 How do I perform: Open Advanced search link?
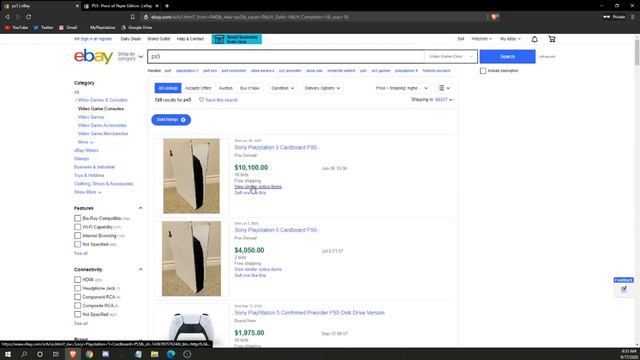547,56
